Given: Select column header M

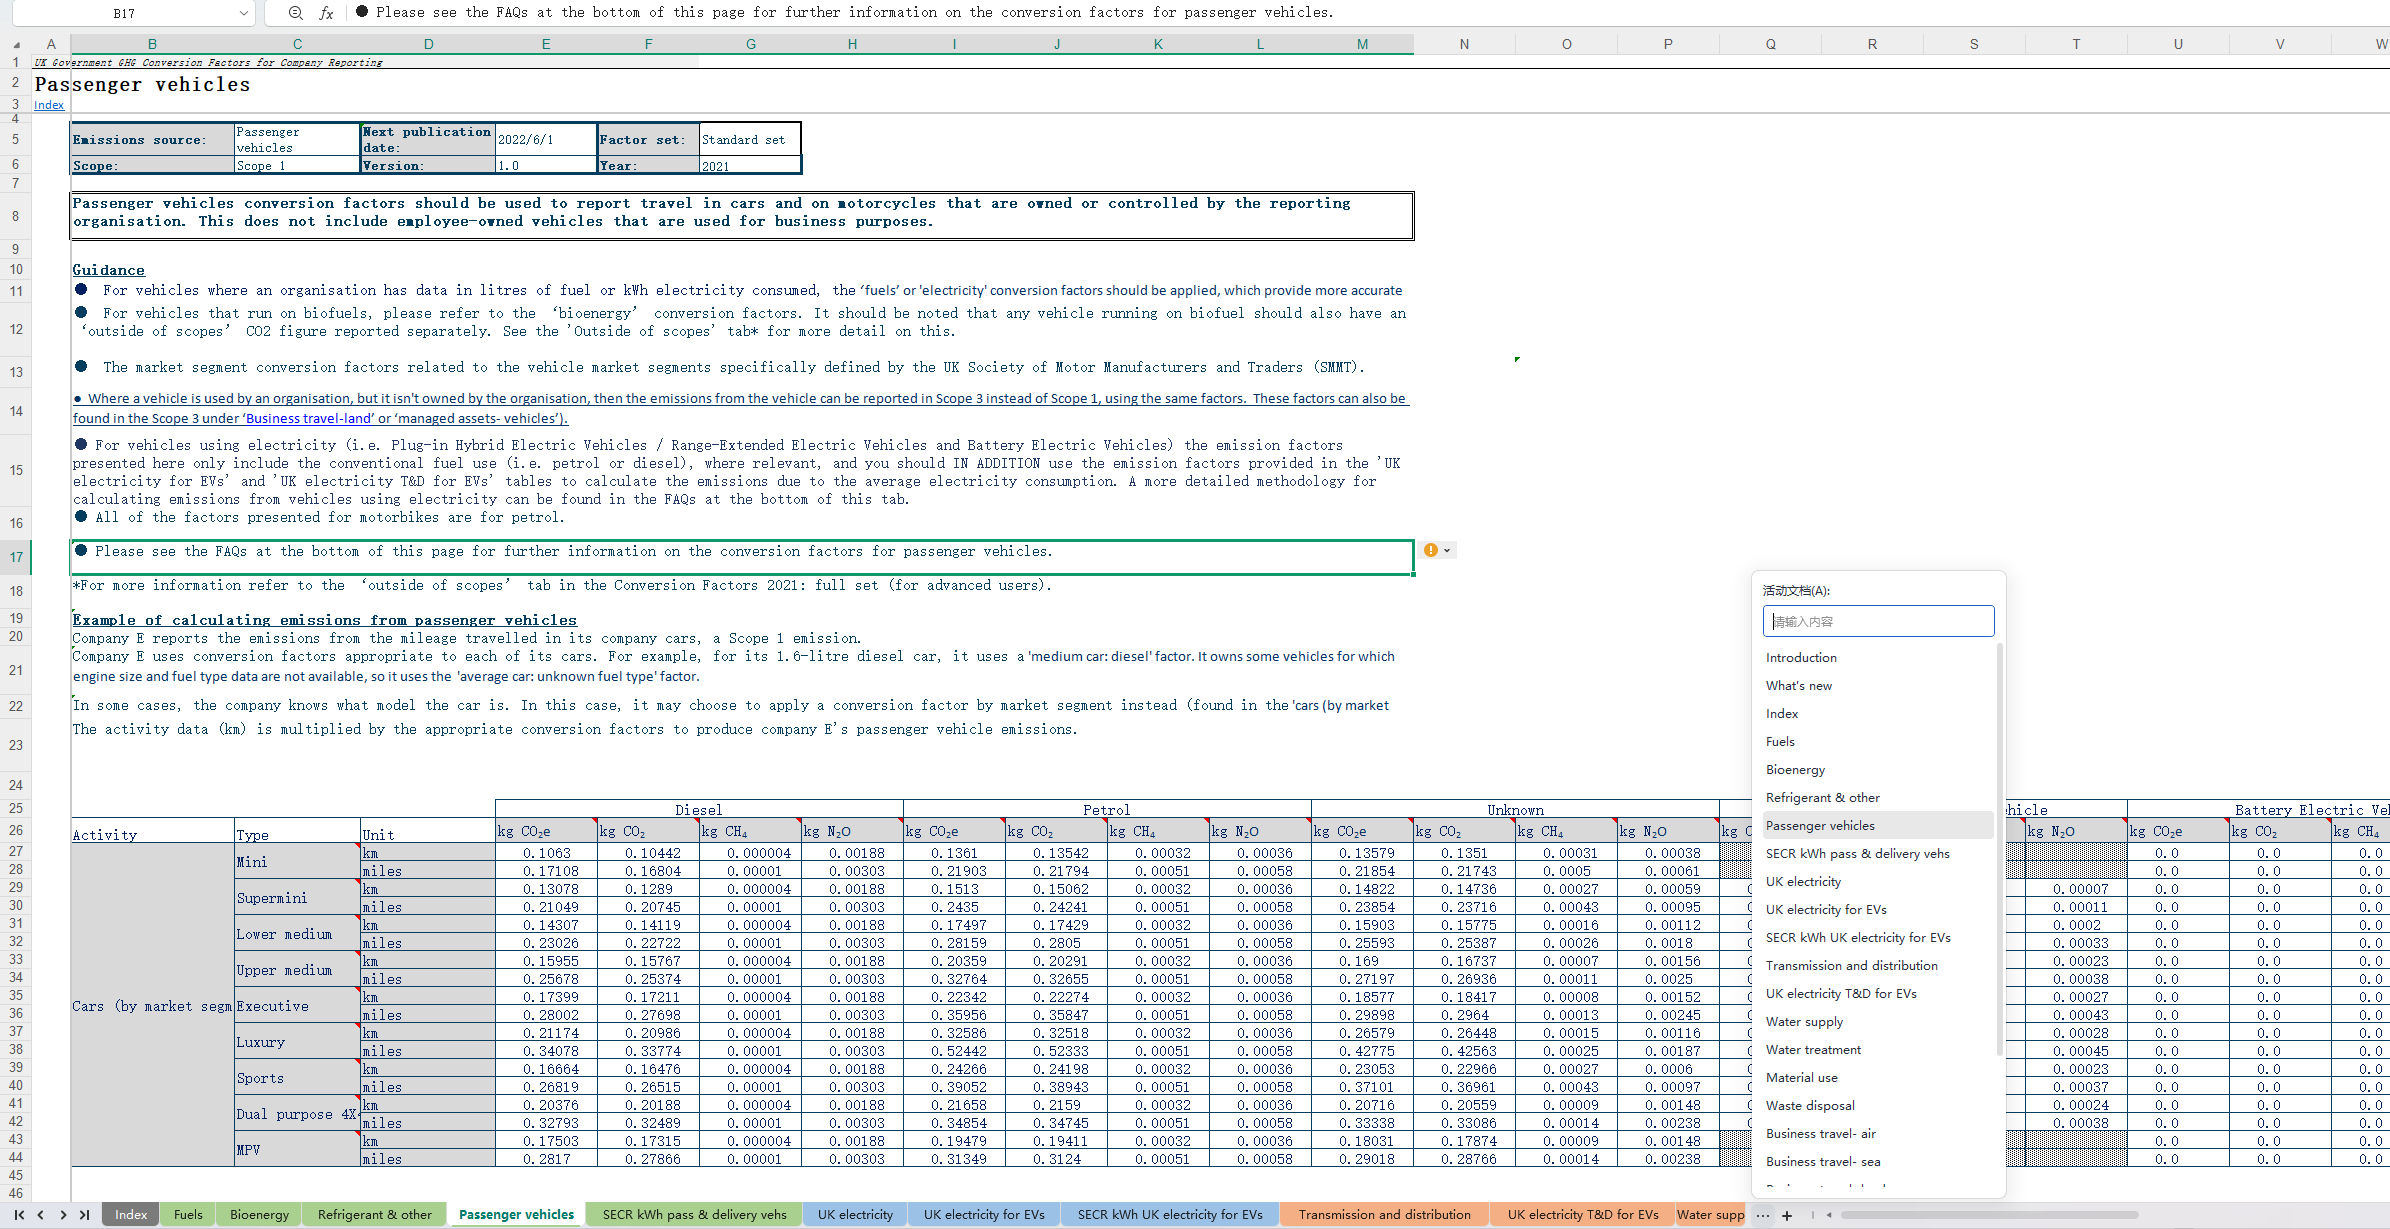Looking at the screenshot, I should tap(1362, 44).
